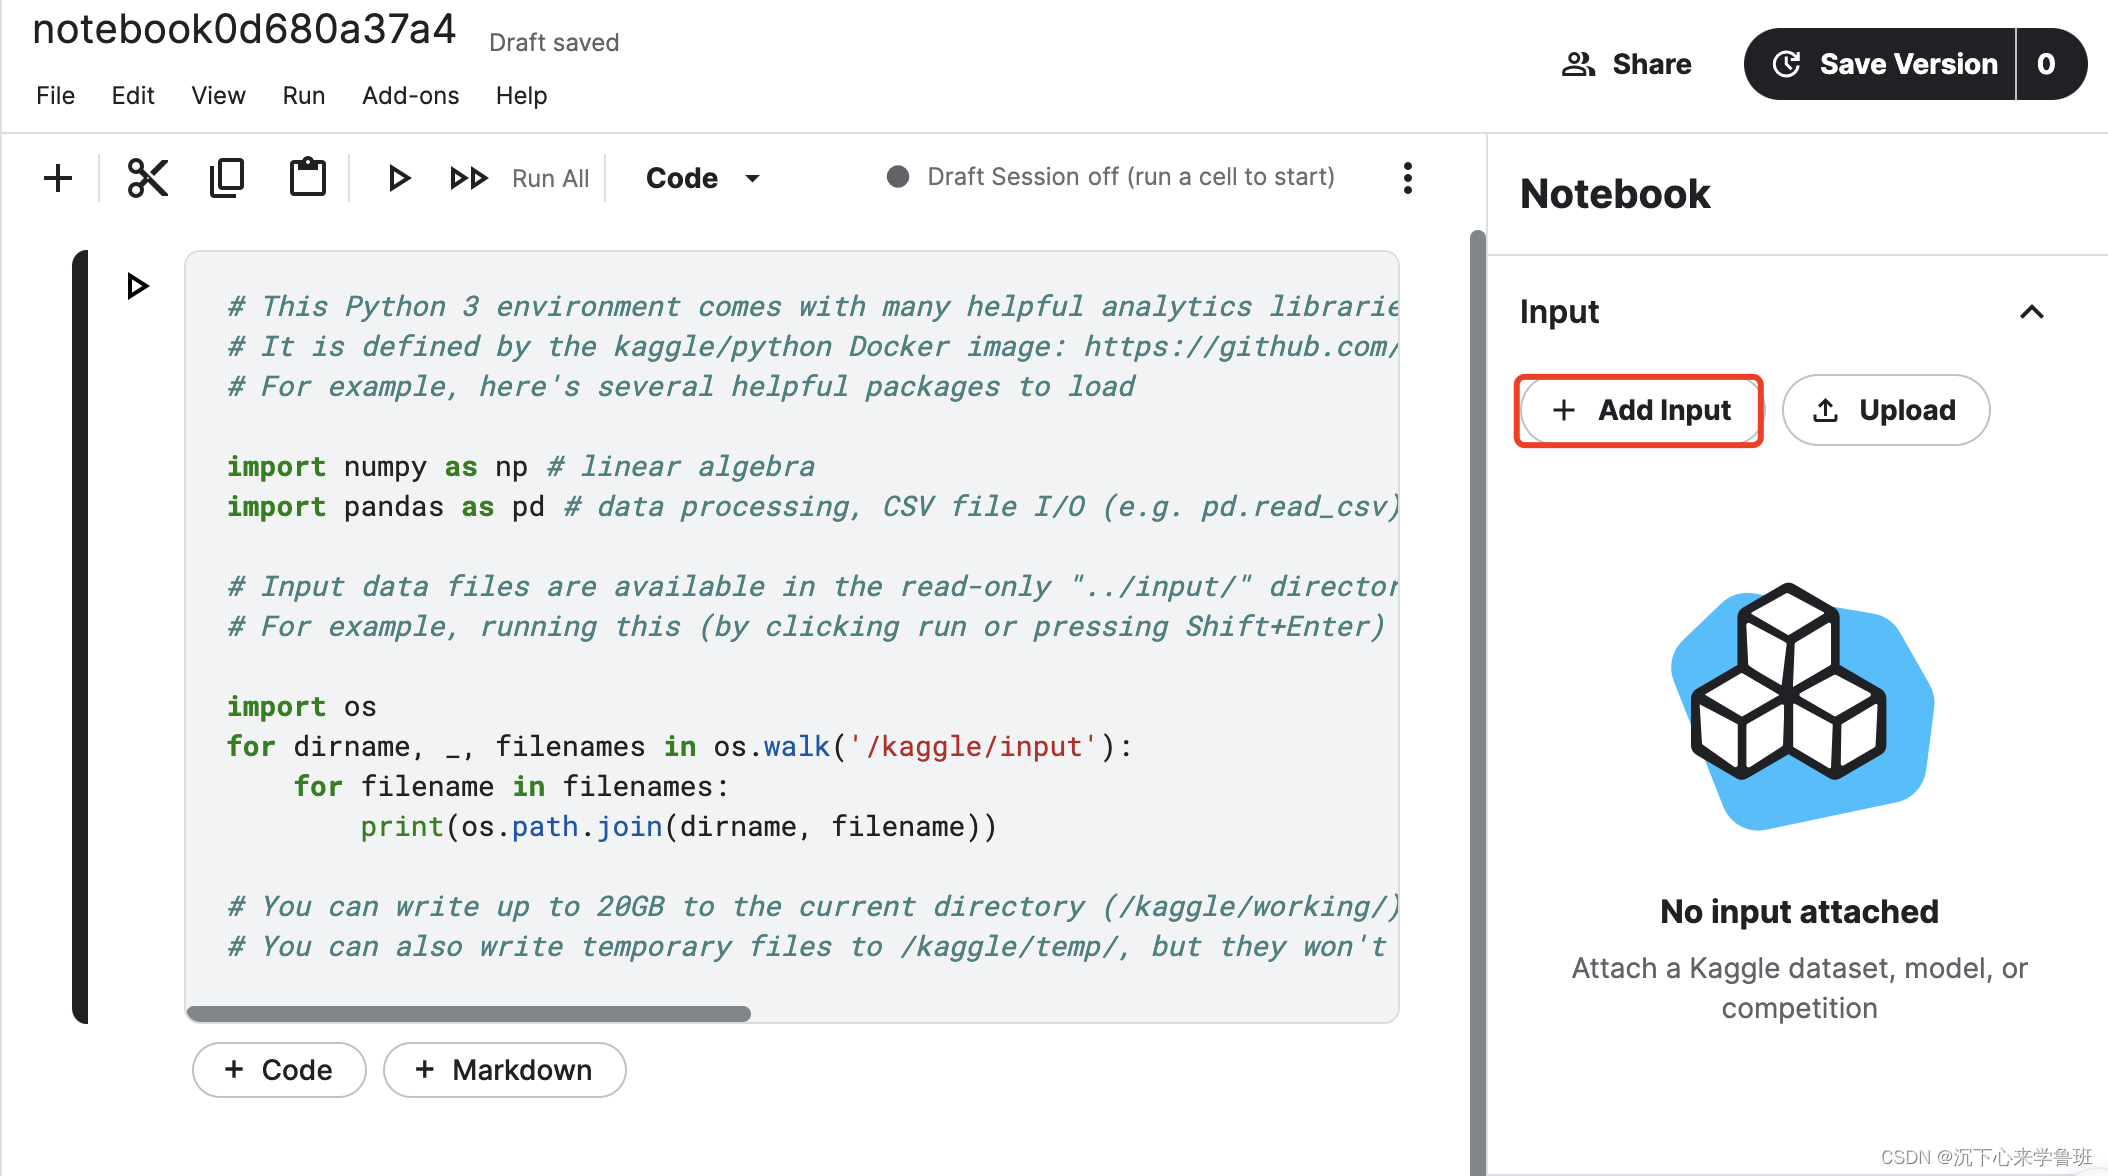2108x1176 pixels.
Task: Click the Upload button
Action: 1884,408
